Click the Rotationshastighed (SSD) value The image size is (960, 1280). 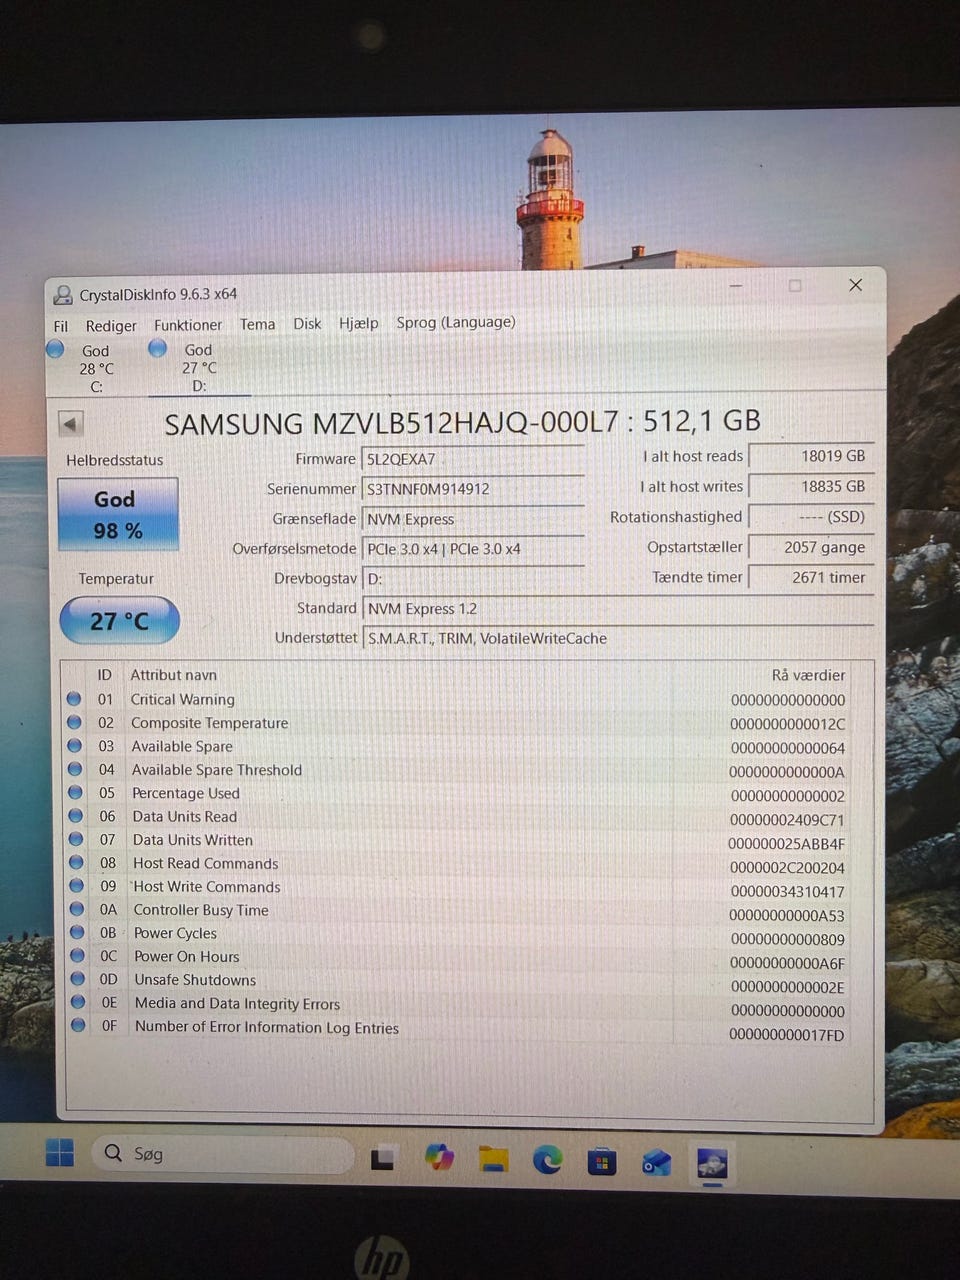[x=811, y=517]
